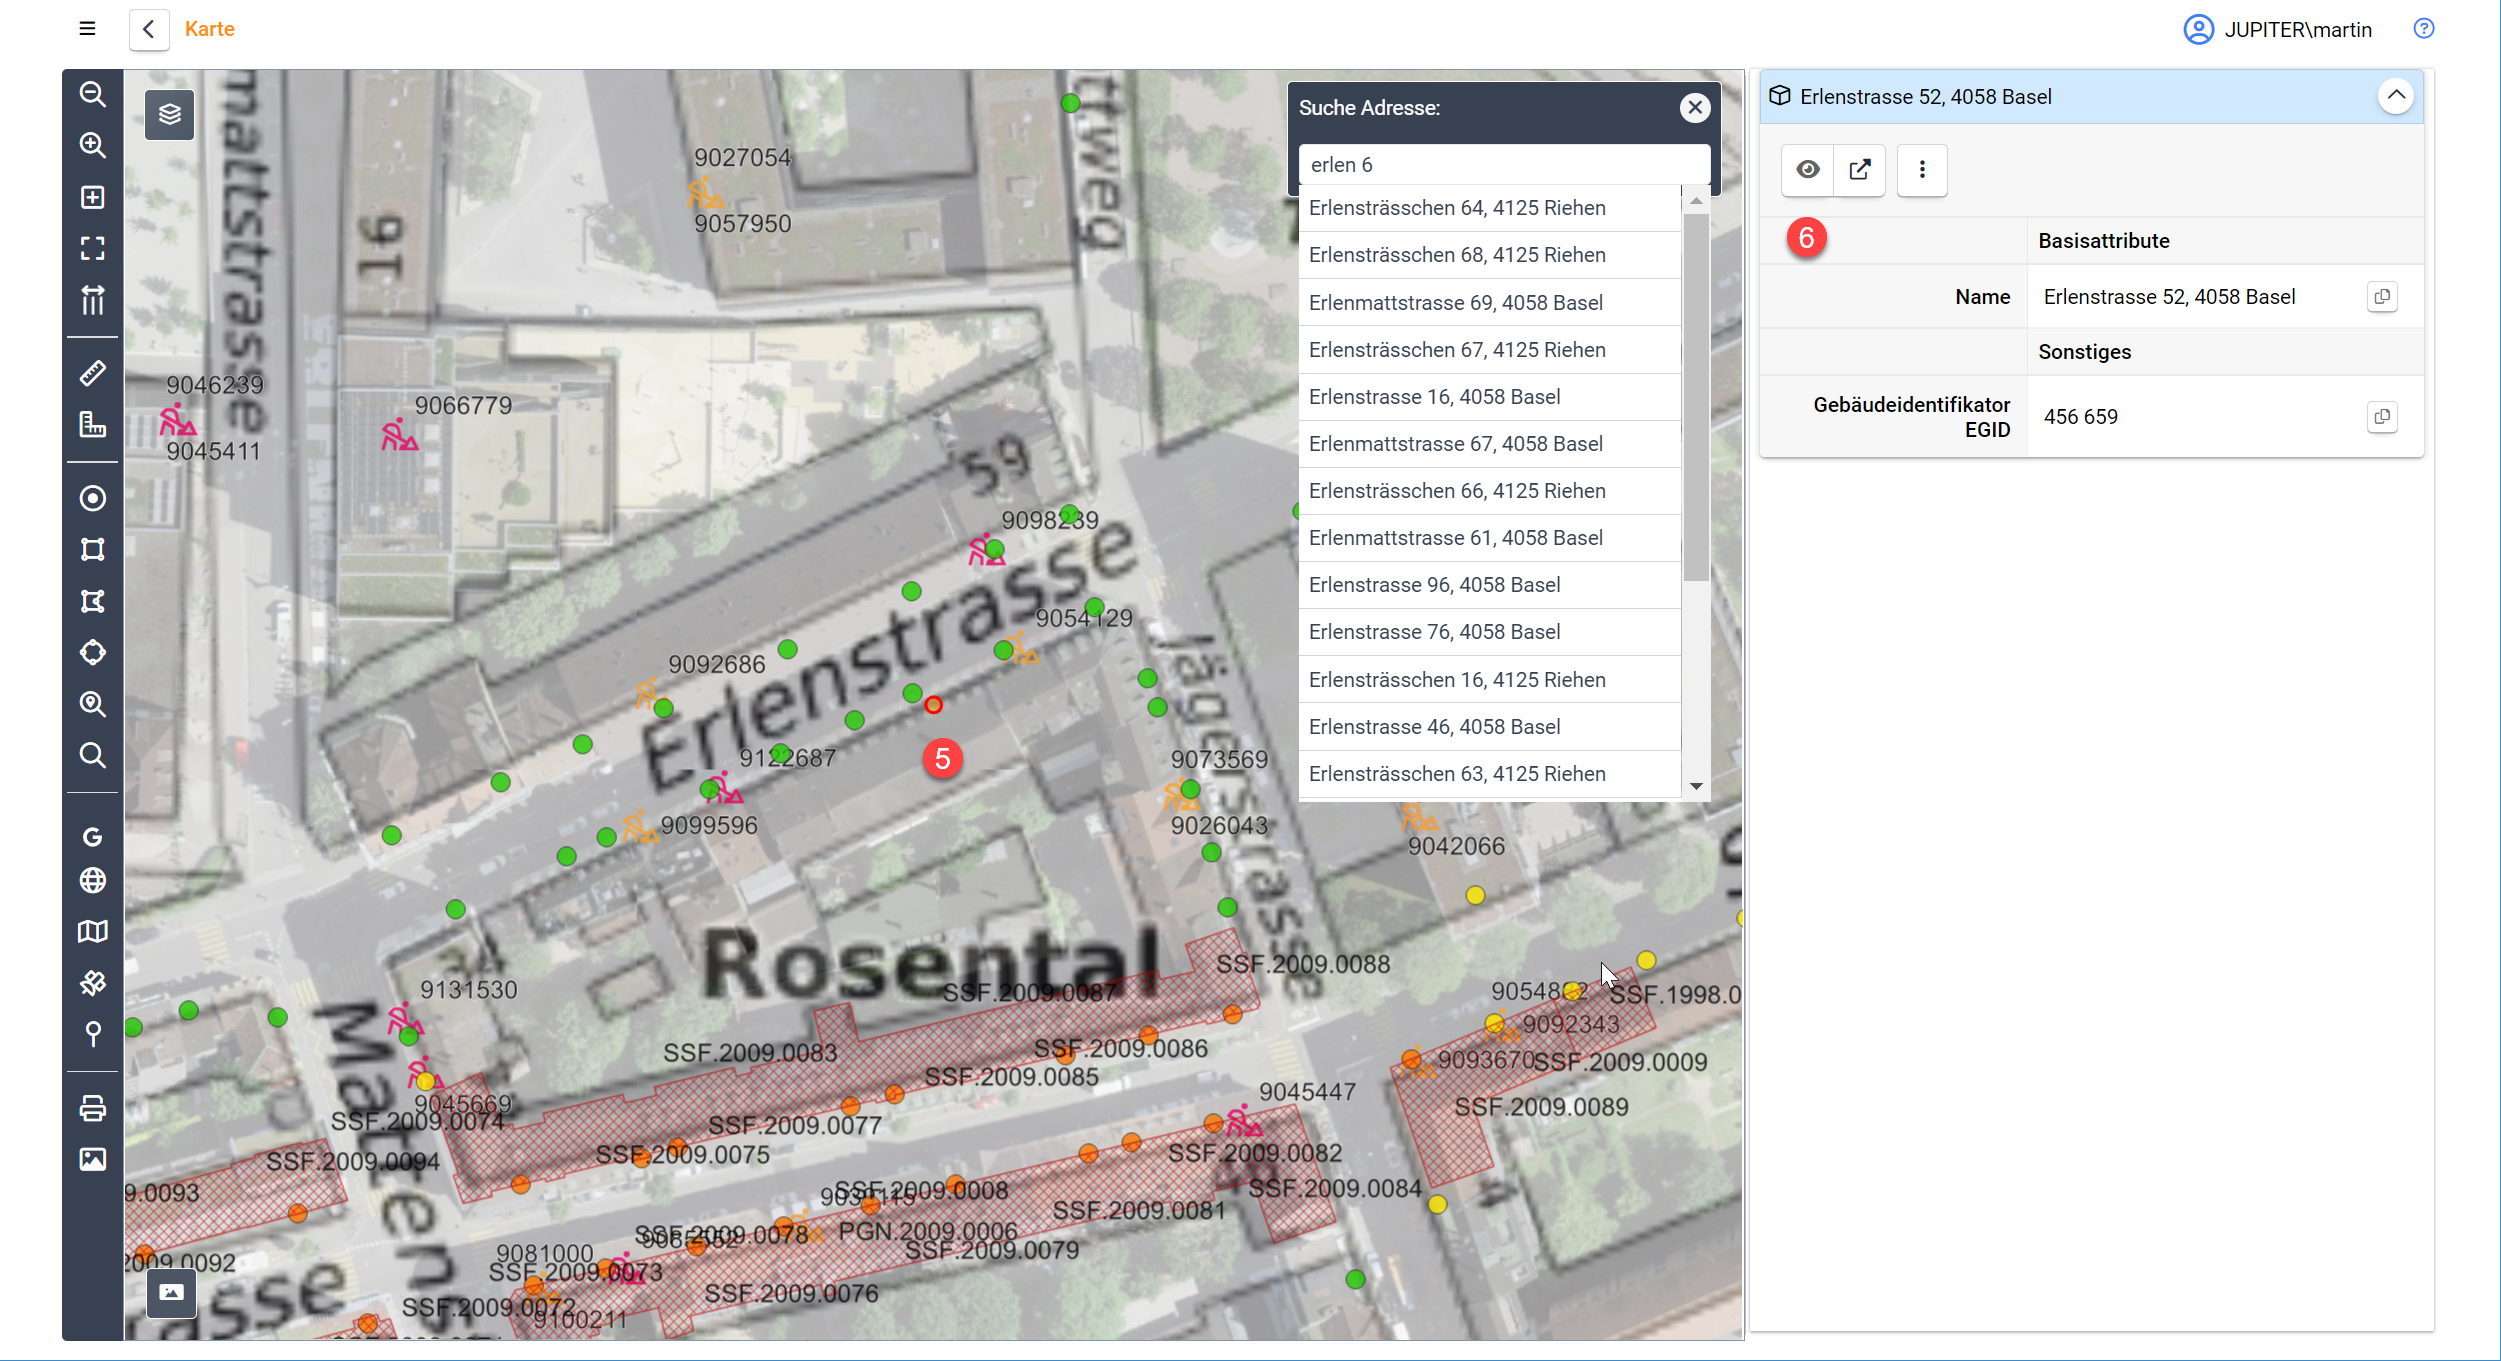This screenshot has height=1361, width=2501.
Task: Click the suggestion list scrollbar thumb
Action: [x=1696, y=397]
